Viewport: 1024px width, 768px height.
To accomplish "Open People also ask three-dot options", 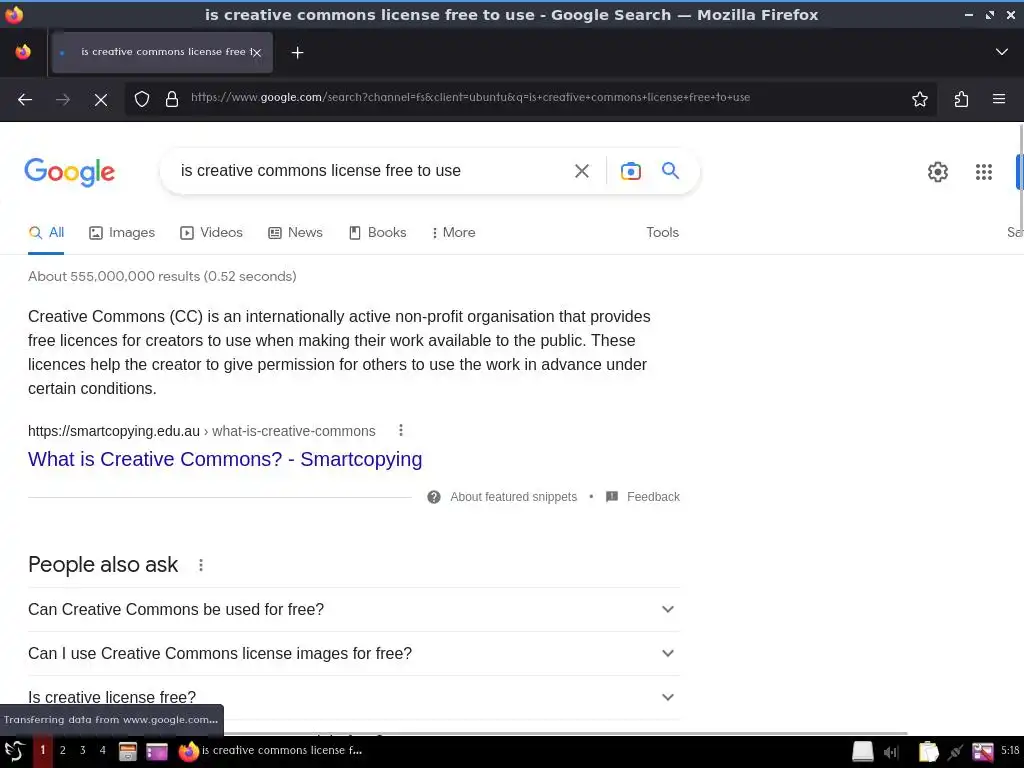I will [x=201, y=565].
